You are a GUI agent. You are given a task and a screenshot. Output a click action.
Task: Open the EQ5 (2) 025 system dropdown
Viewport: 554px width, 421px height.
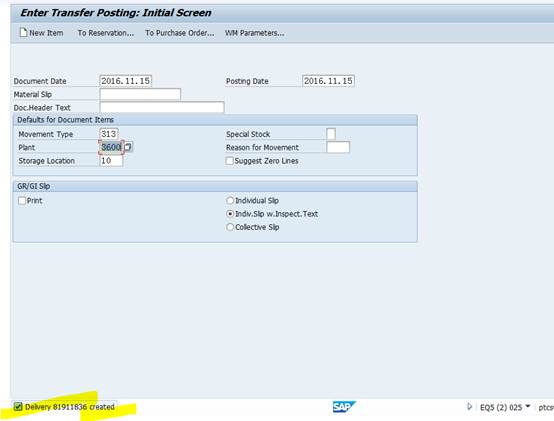click(528, 406)
